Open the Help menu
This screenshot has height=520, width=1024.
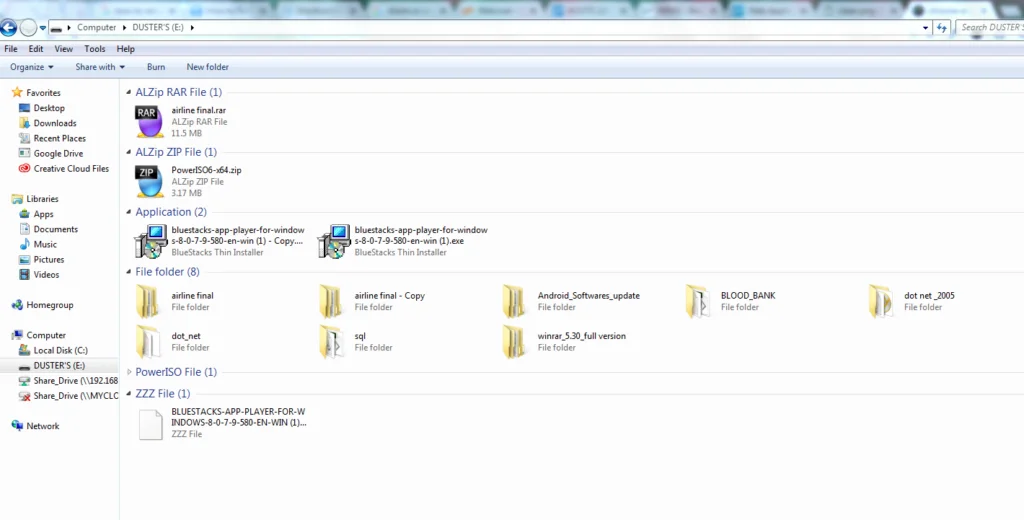(125, 49)
